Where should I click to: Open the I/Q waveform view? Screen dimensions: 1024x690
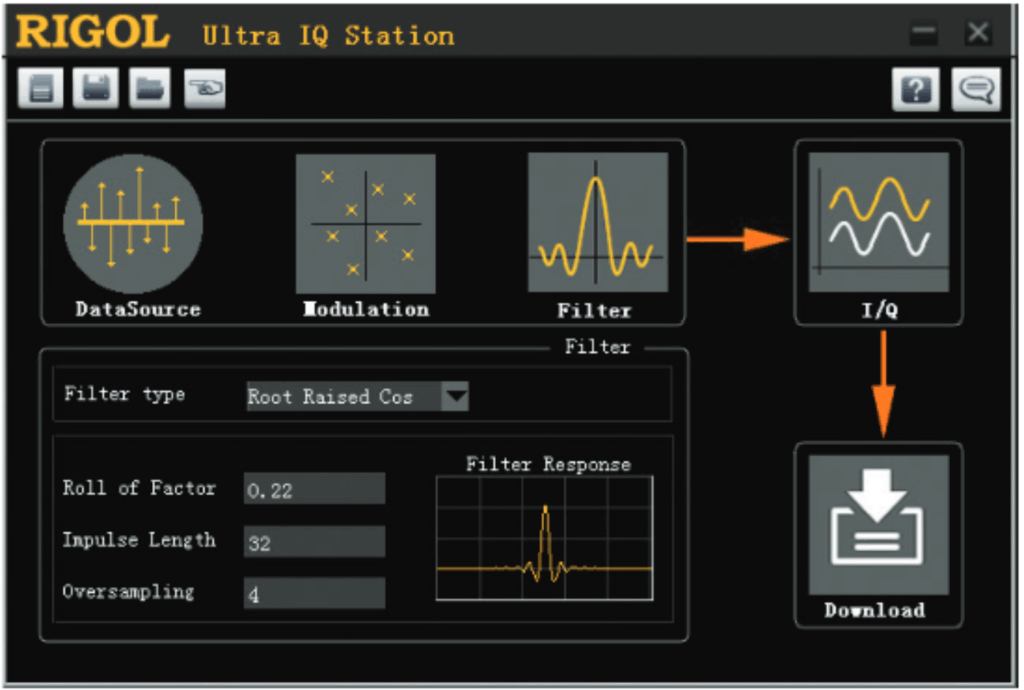(x=878, y=222)
